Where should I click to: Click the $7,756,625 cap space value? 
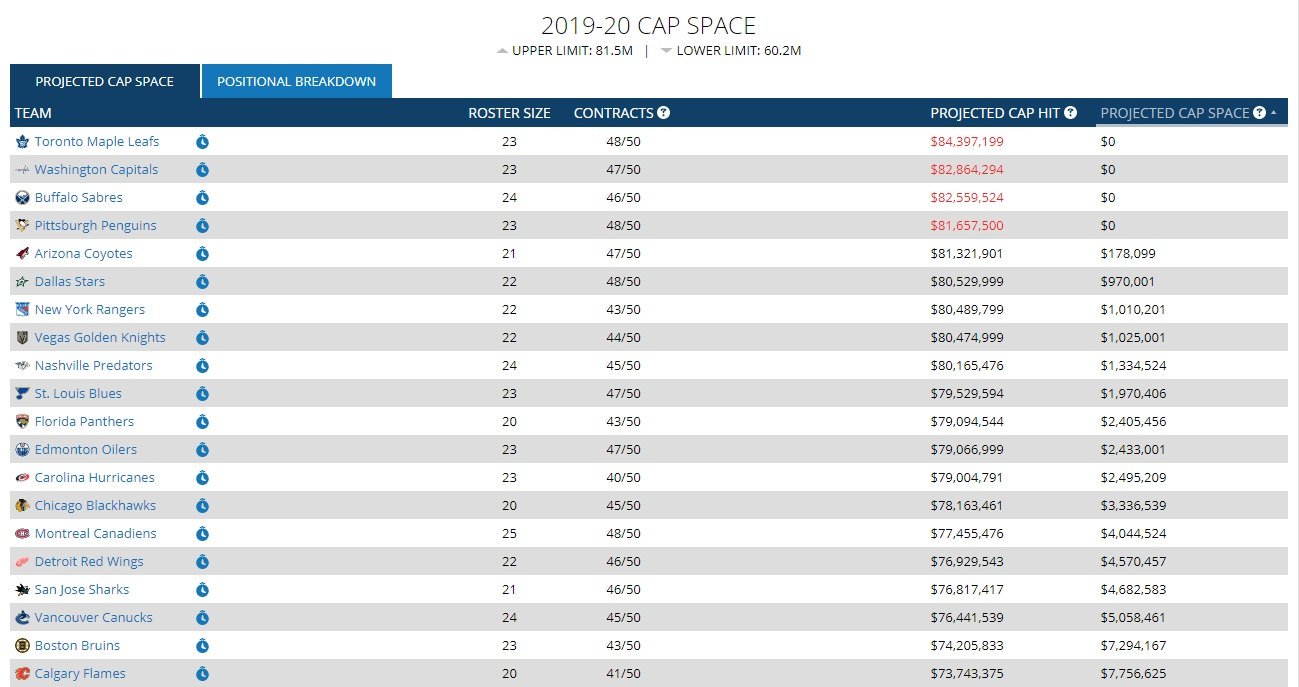click(x=1133, y=674)
